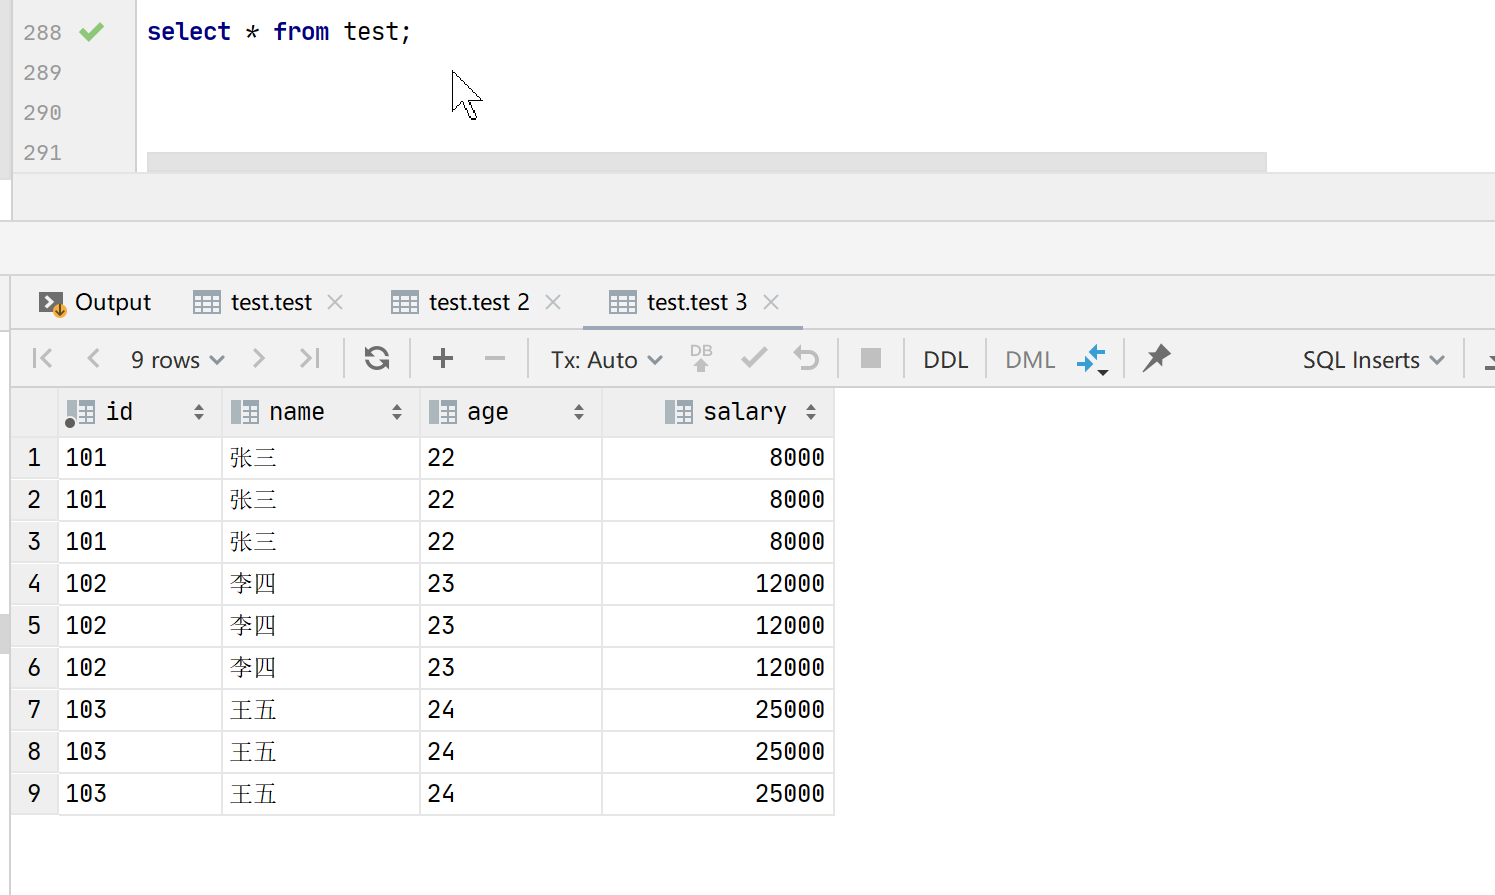
Task: Pin the current result tab
Action: [1156, 359]
